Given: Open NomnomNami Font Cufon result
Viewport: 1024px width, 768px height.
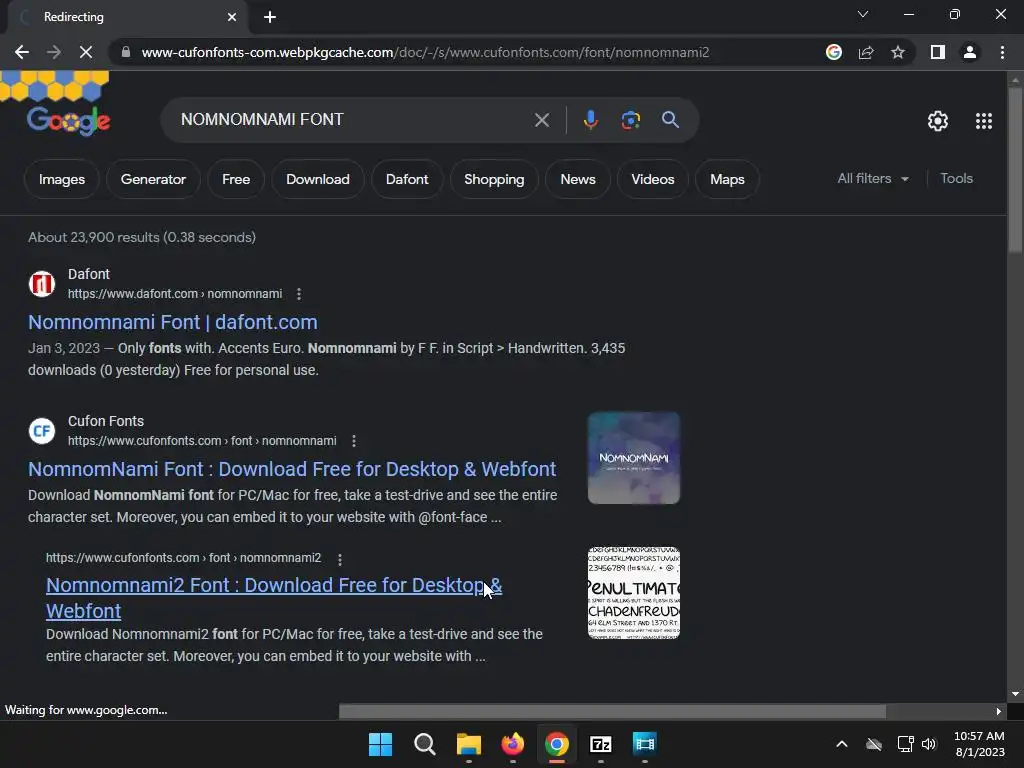Looking at the screenshot, I should pos(292,469).
